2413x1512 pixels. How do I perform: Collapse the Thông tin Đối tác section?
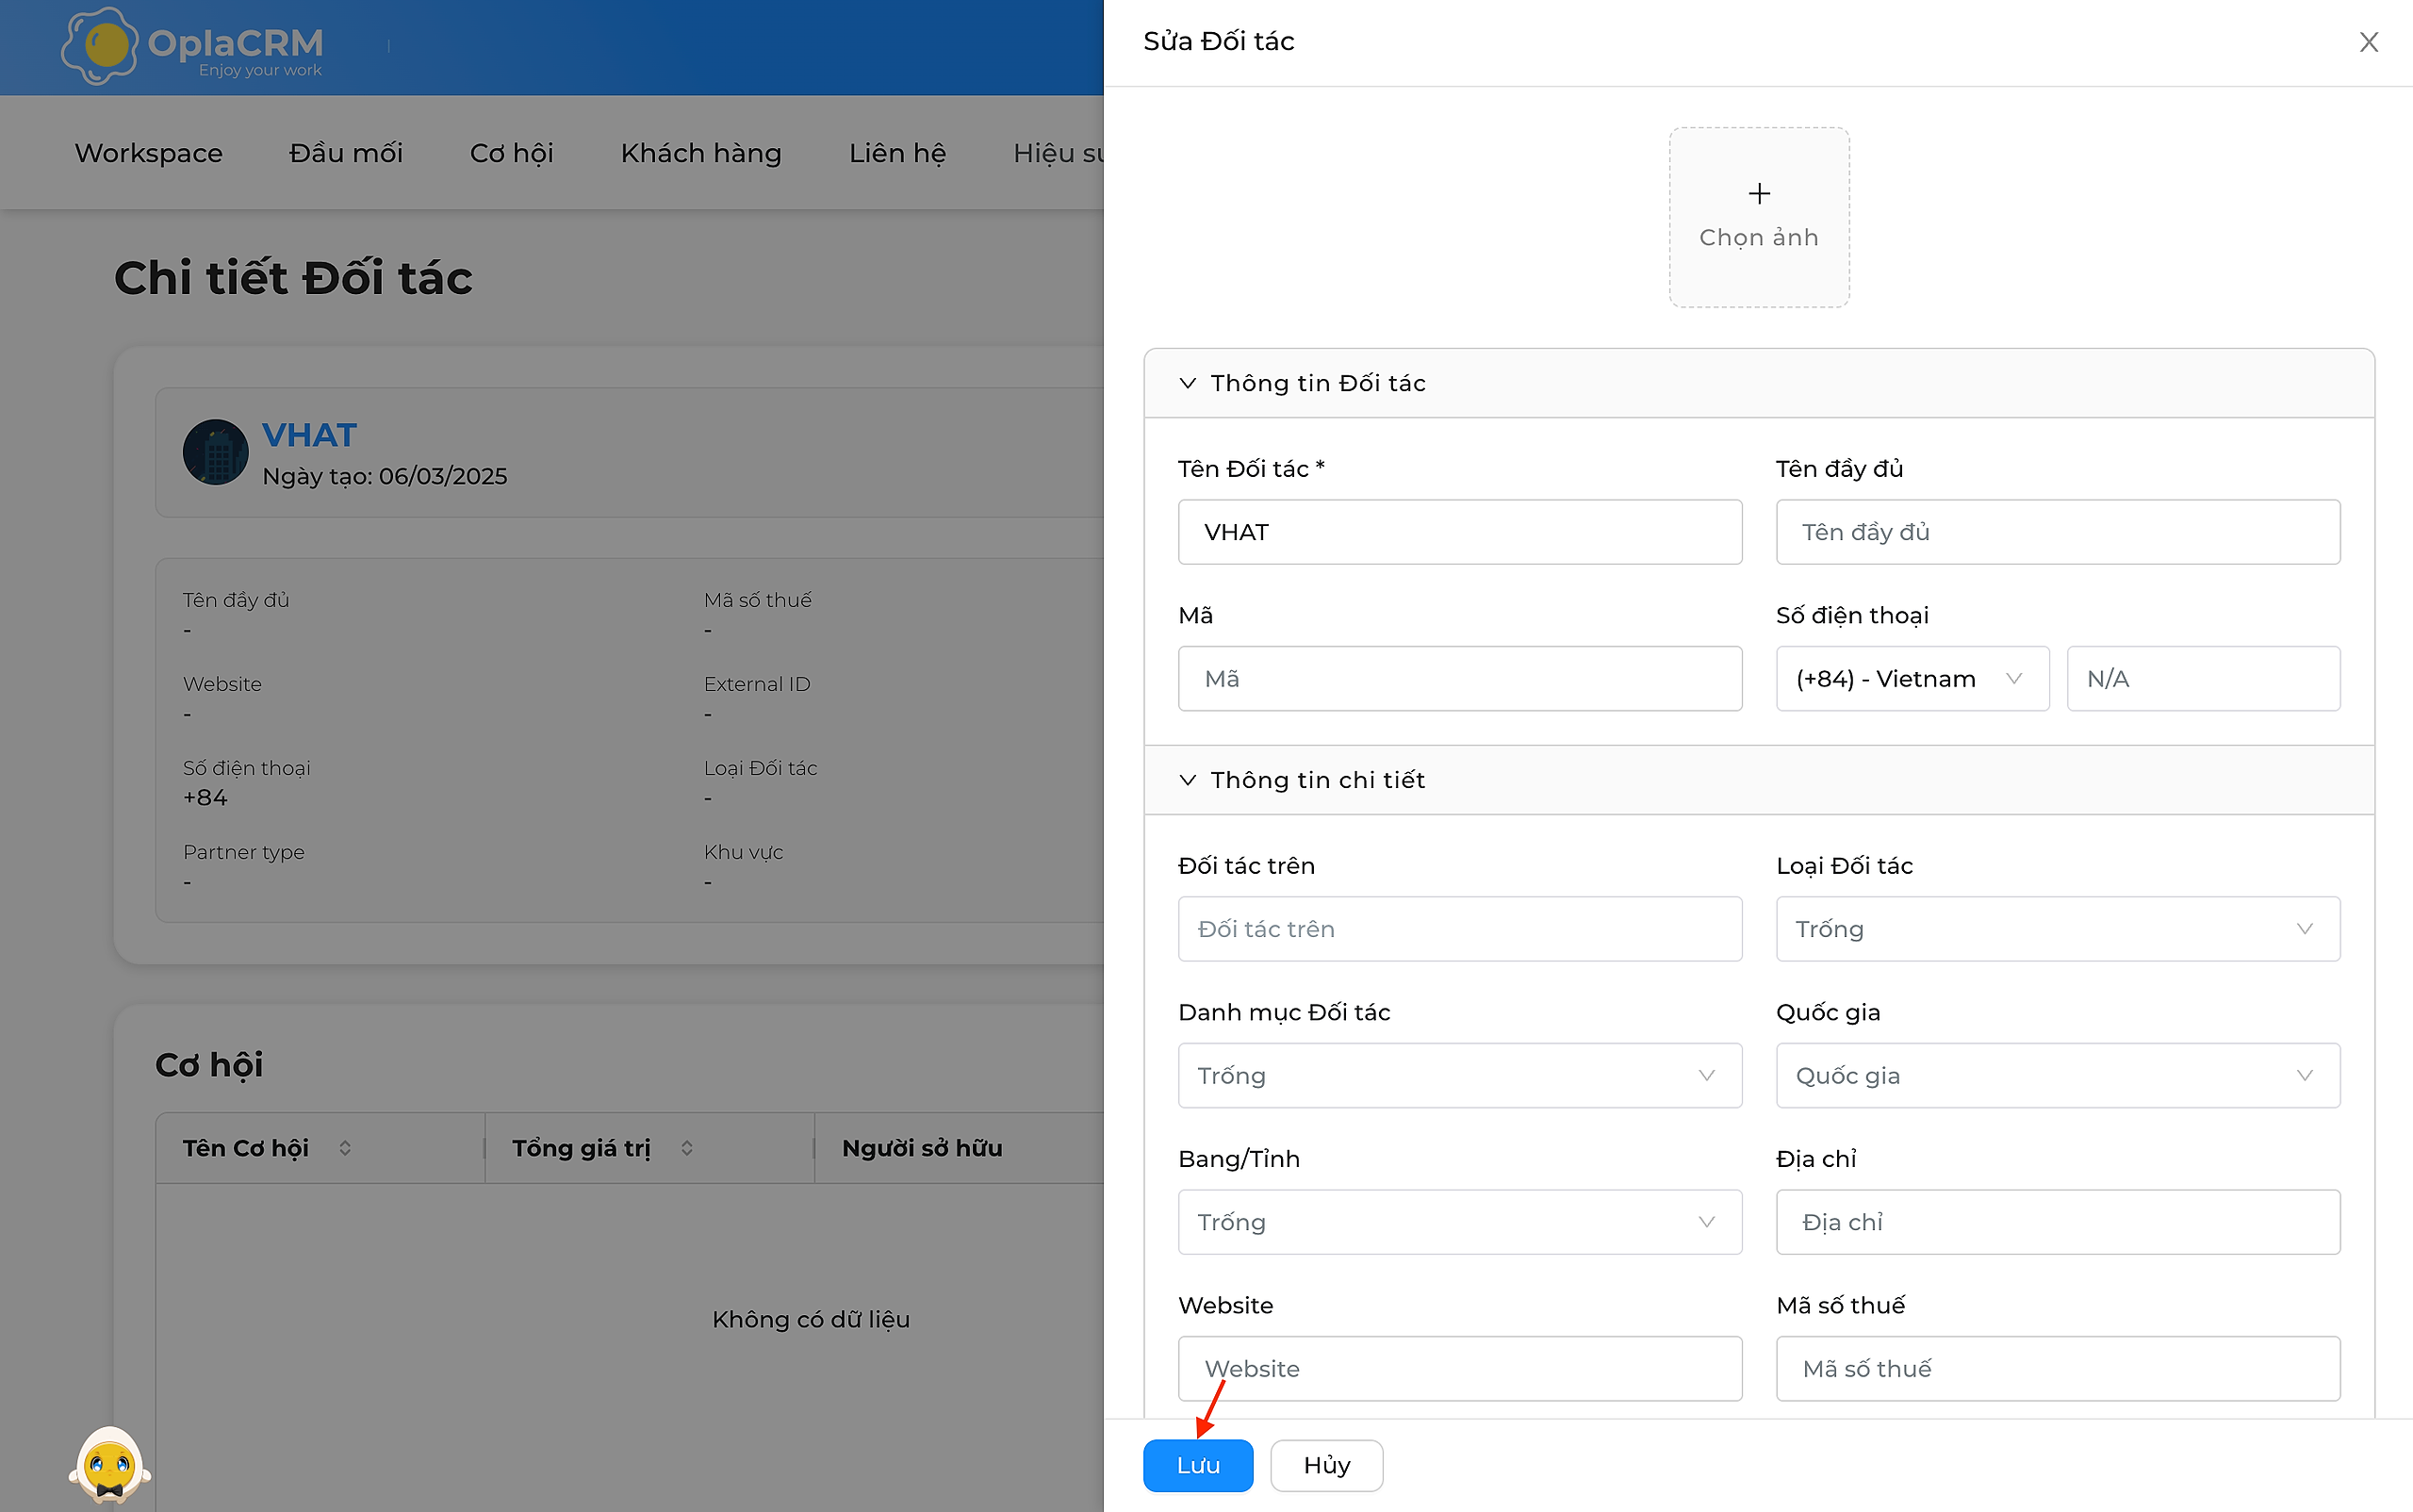pos(1759,383)
